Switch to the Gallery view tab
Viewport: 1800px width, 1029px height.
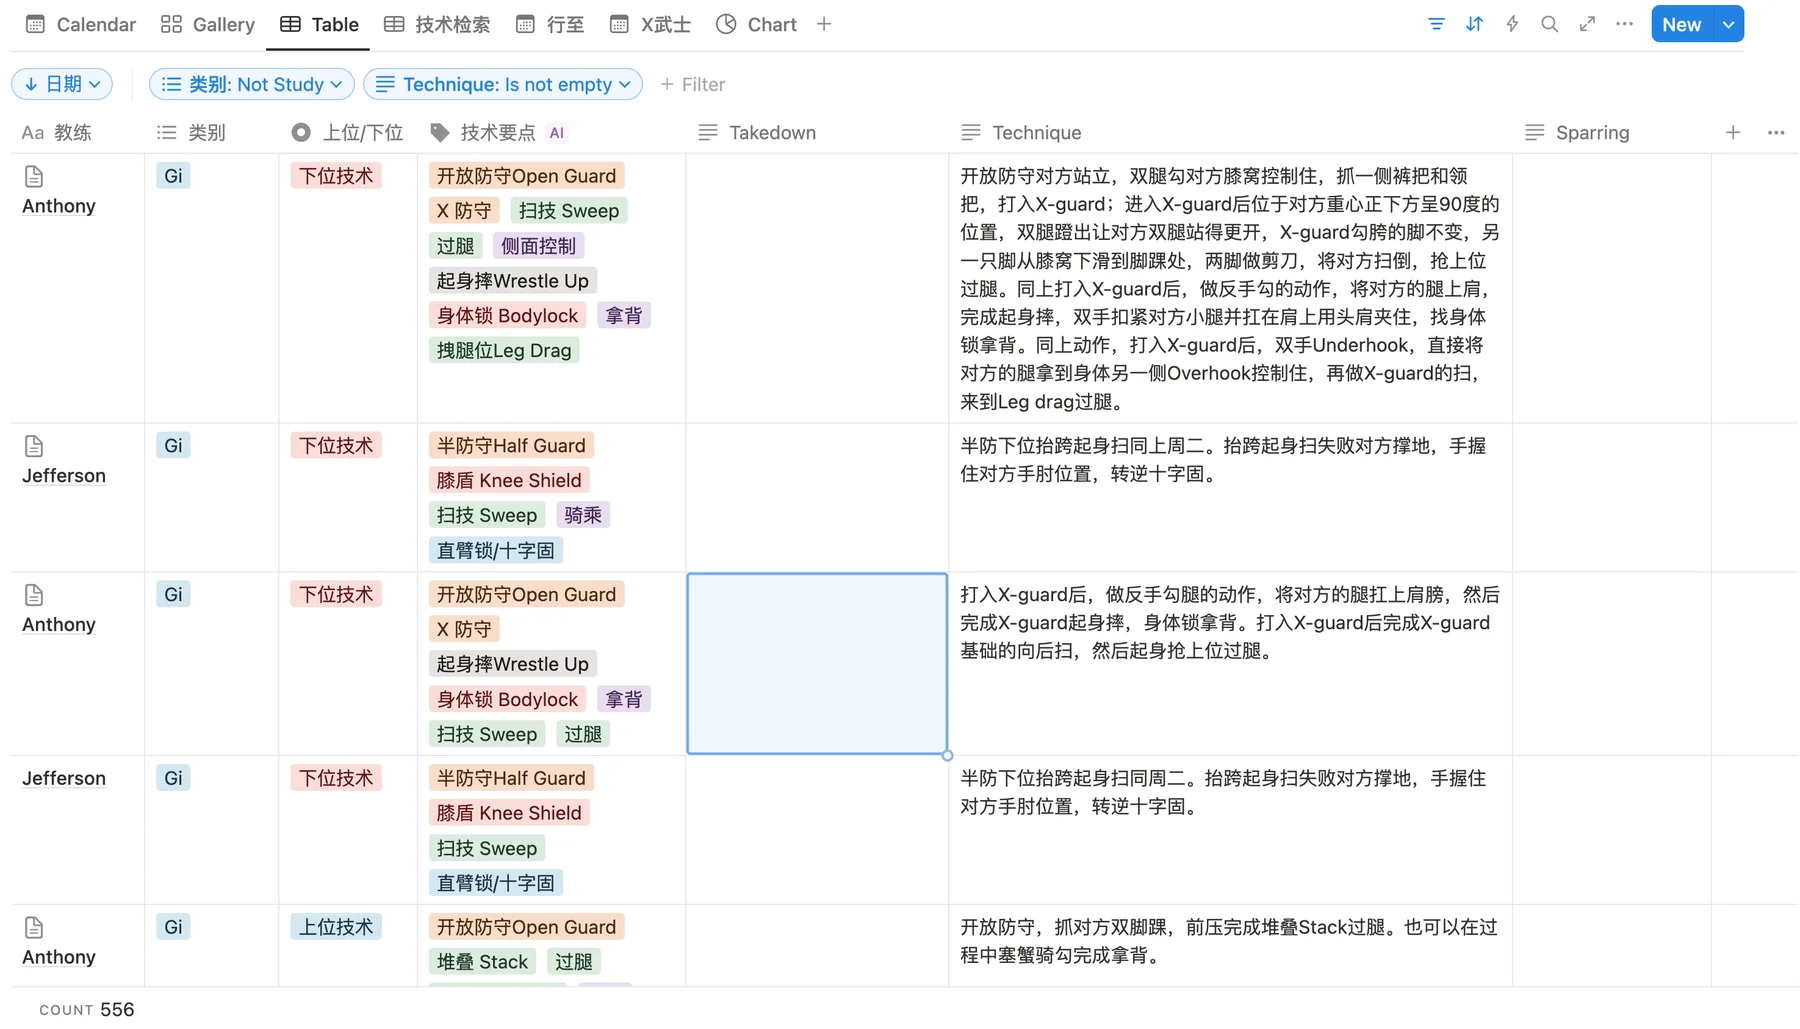coord(208,24)
